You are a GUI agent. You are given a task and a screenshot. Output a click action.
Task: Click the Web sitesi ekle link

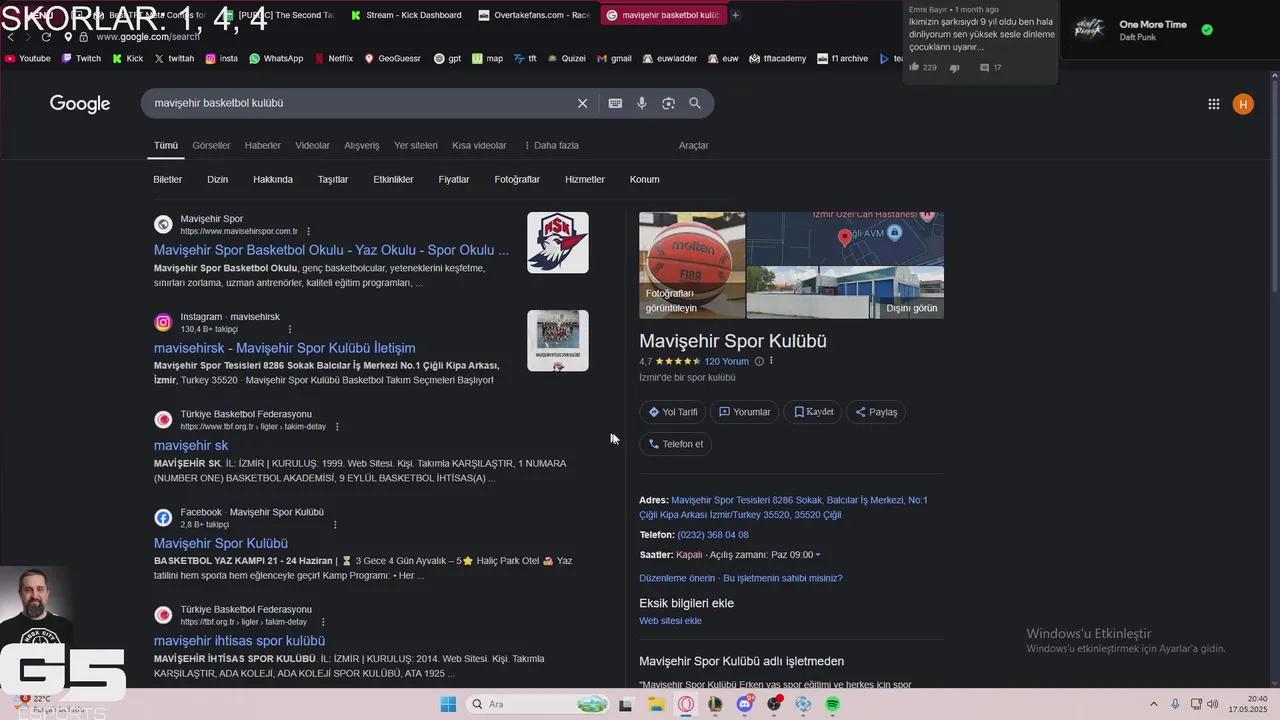(670, 621)
